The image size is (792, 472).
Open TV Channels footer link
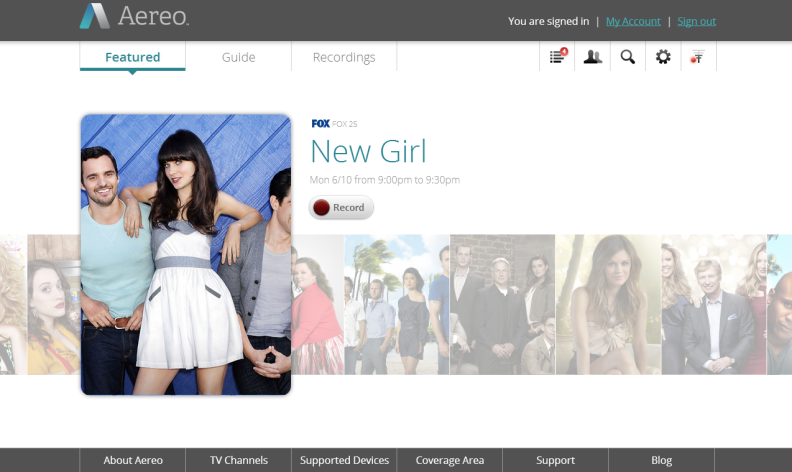click(238, 460)
